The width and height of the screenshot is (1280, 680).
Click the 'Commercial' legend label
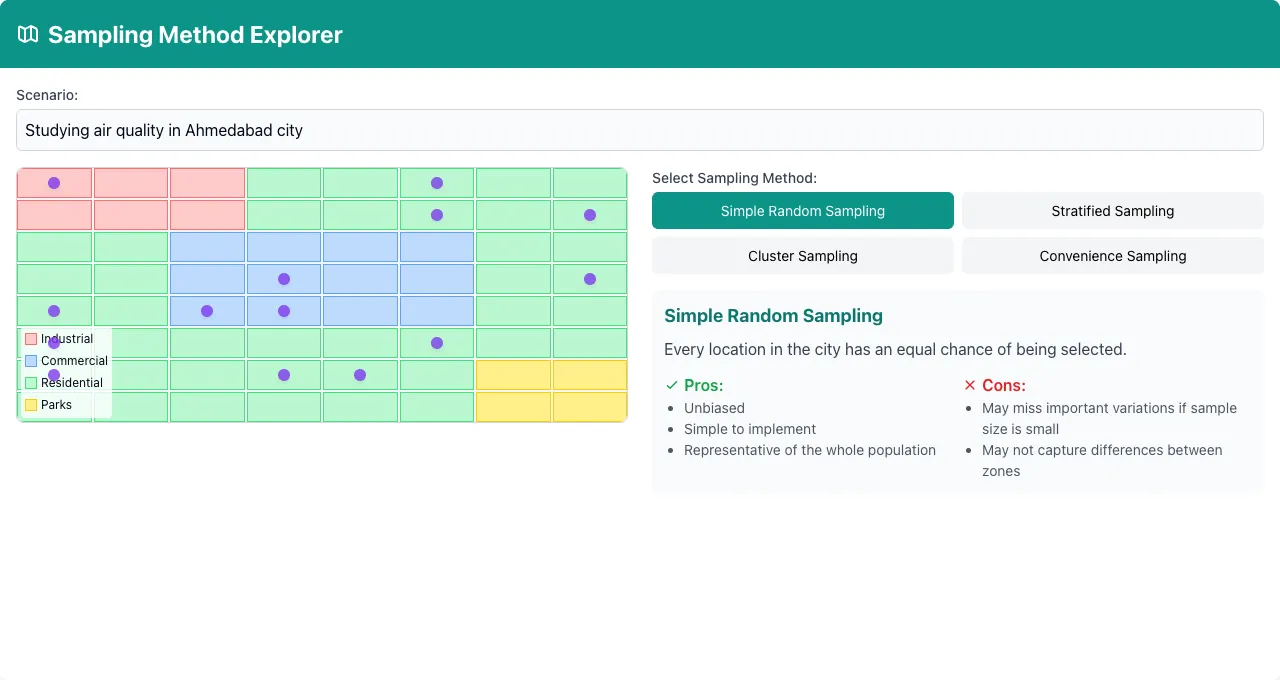[74, 361]
